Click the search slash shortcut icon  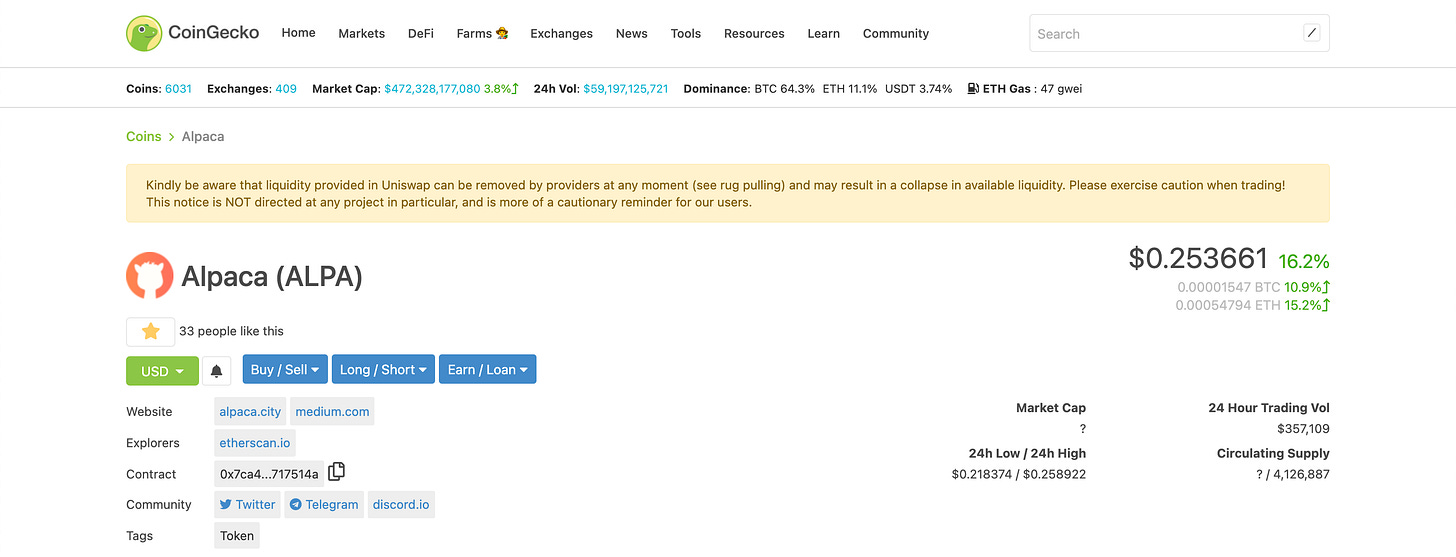pos(1312,33)
